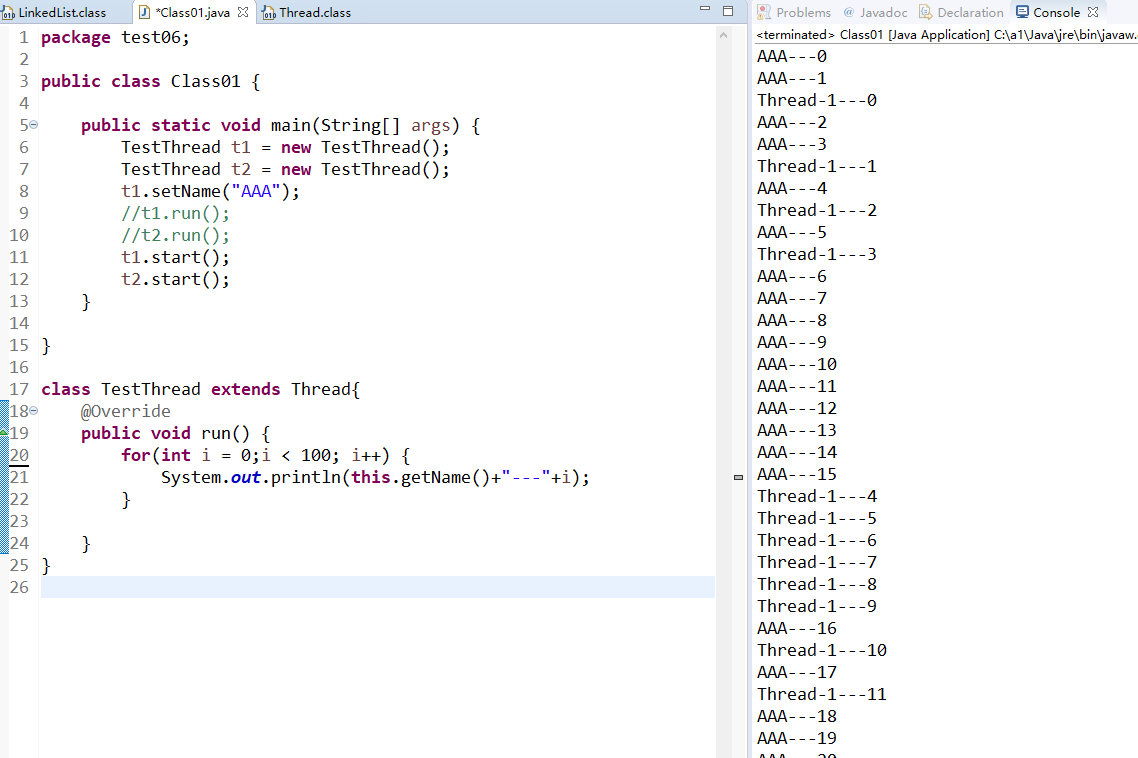1138x758 pixels.
Task: Click the terminated Class01 console header text
Action: pos(946,35)
